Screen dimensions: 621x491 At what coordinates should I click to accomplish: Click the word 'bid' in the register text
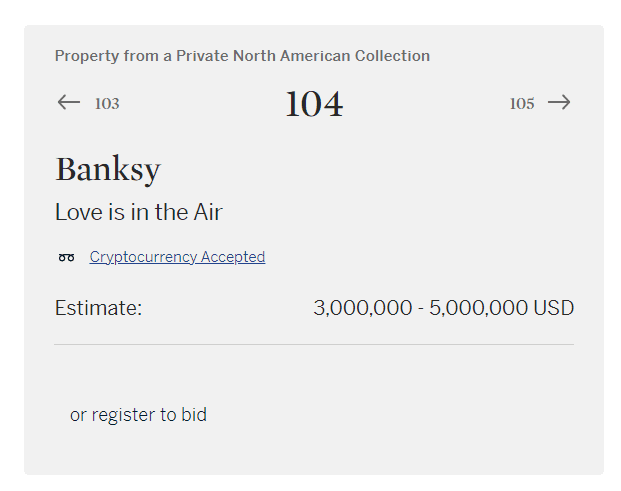(194, 414)
